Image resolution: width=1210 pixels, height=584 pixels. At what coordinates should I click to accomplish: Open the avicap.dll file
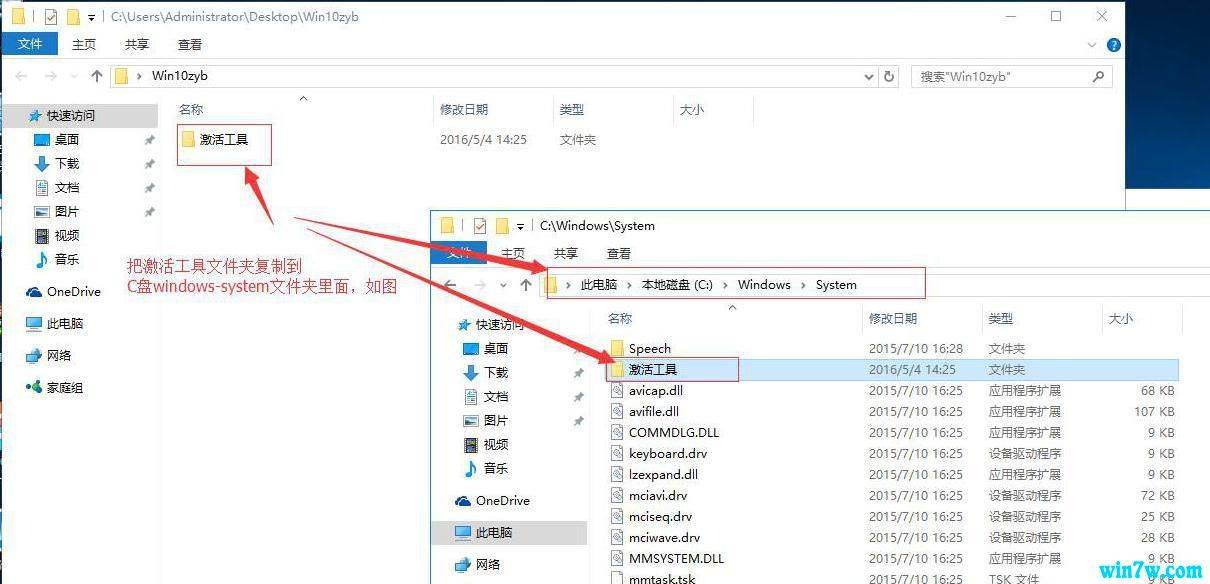coord(655,390)
